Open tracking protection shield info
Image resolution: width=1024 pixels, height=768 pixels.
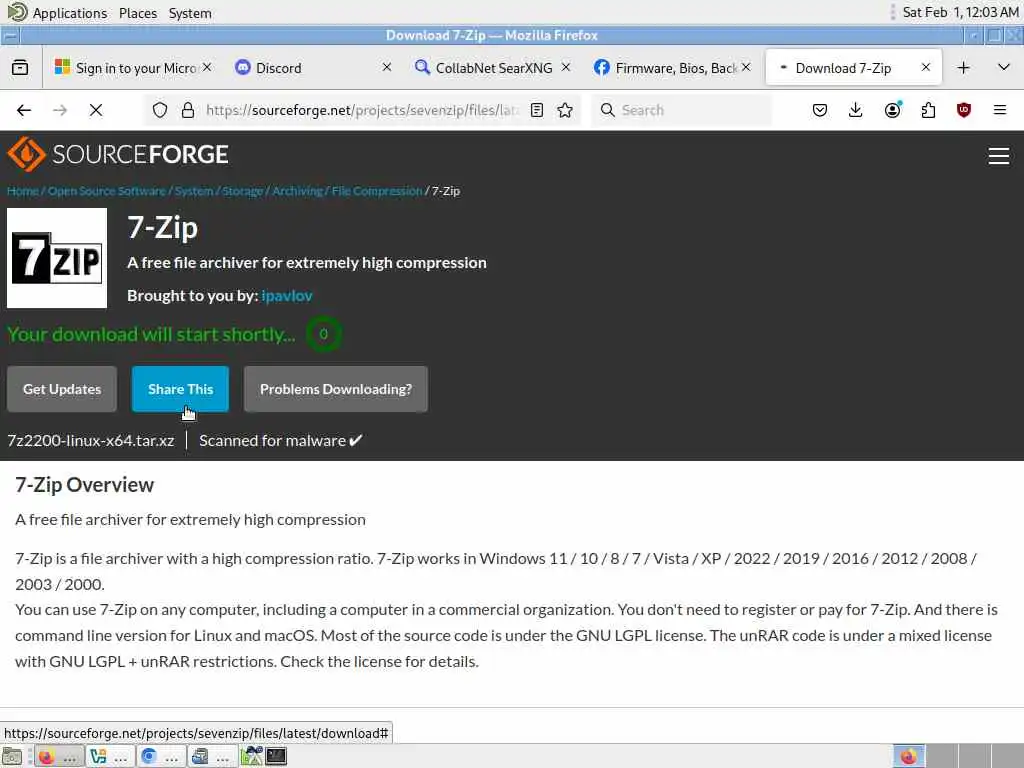[x=160, y=110]
